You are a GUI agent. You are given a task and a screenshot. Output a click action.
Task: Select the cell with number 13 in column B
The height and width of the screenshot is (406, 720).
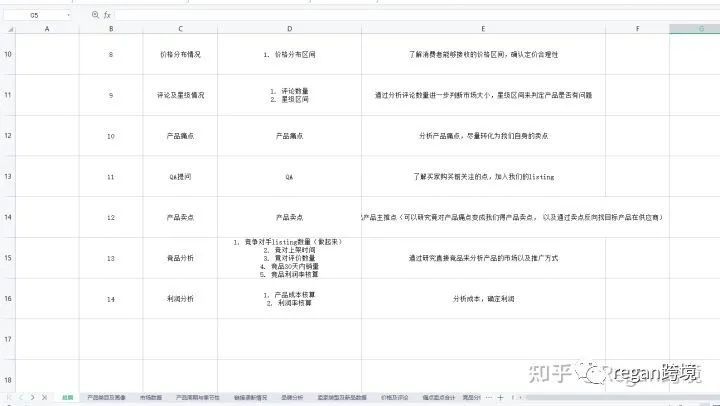(x=111, y=258)
